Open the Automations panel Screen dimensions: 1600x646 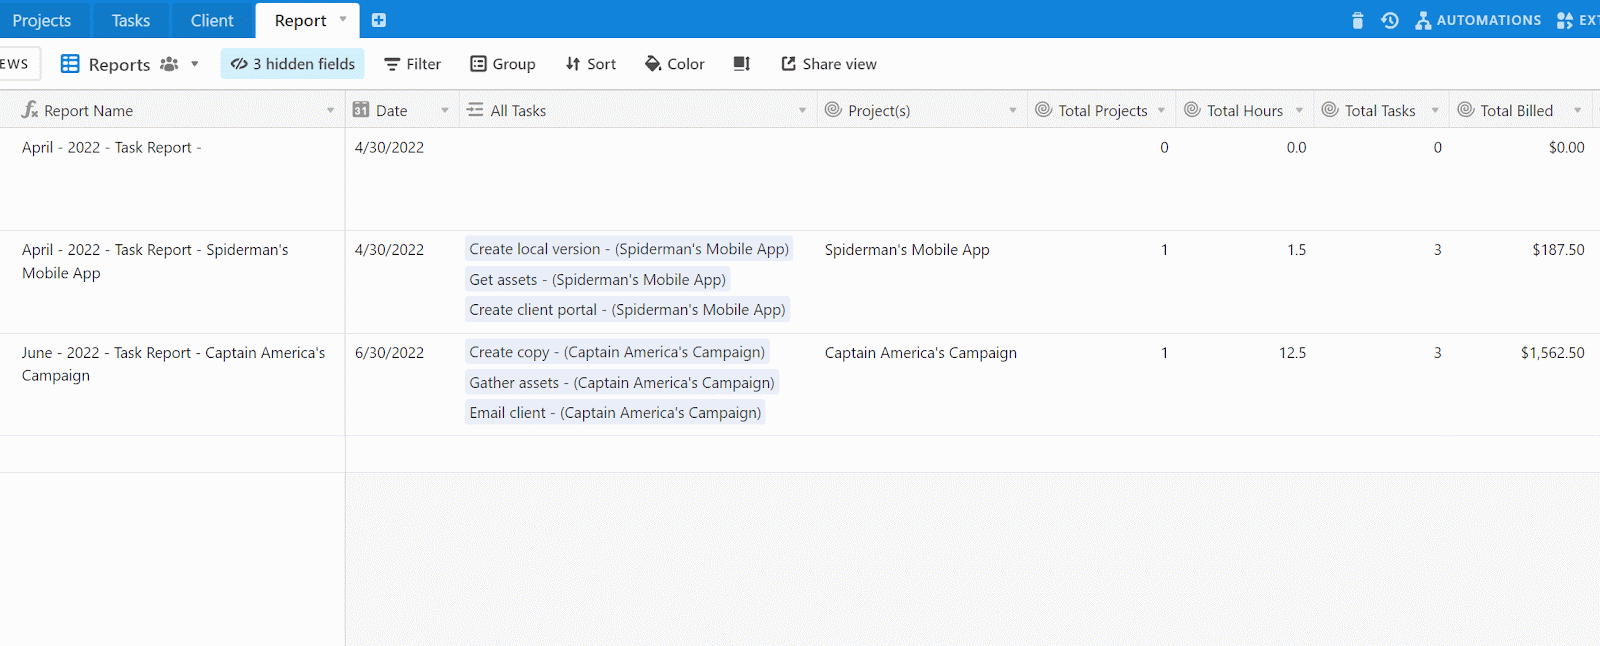point(1478,20)
